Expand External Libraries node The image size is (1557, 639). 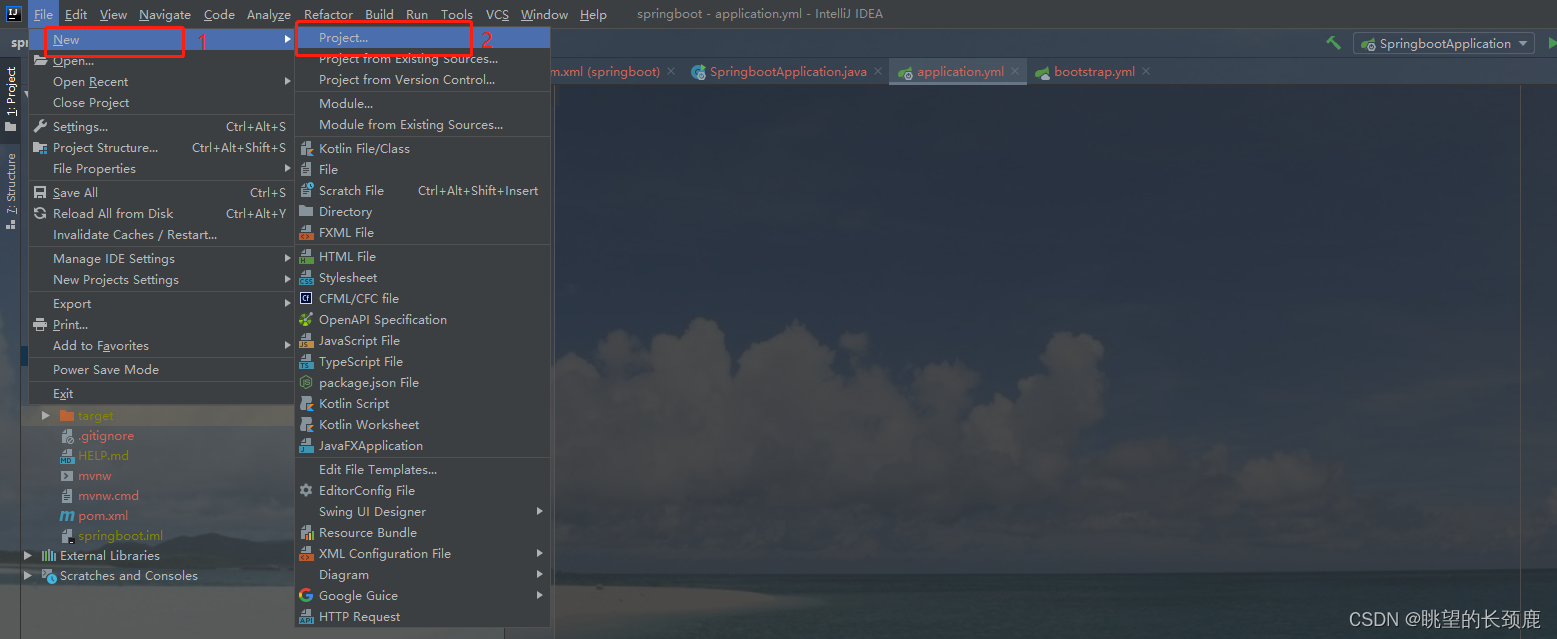pyautogui.click(x=28, y=555)
